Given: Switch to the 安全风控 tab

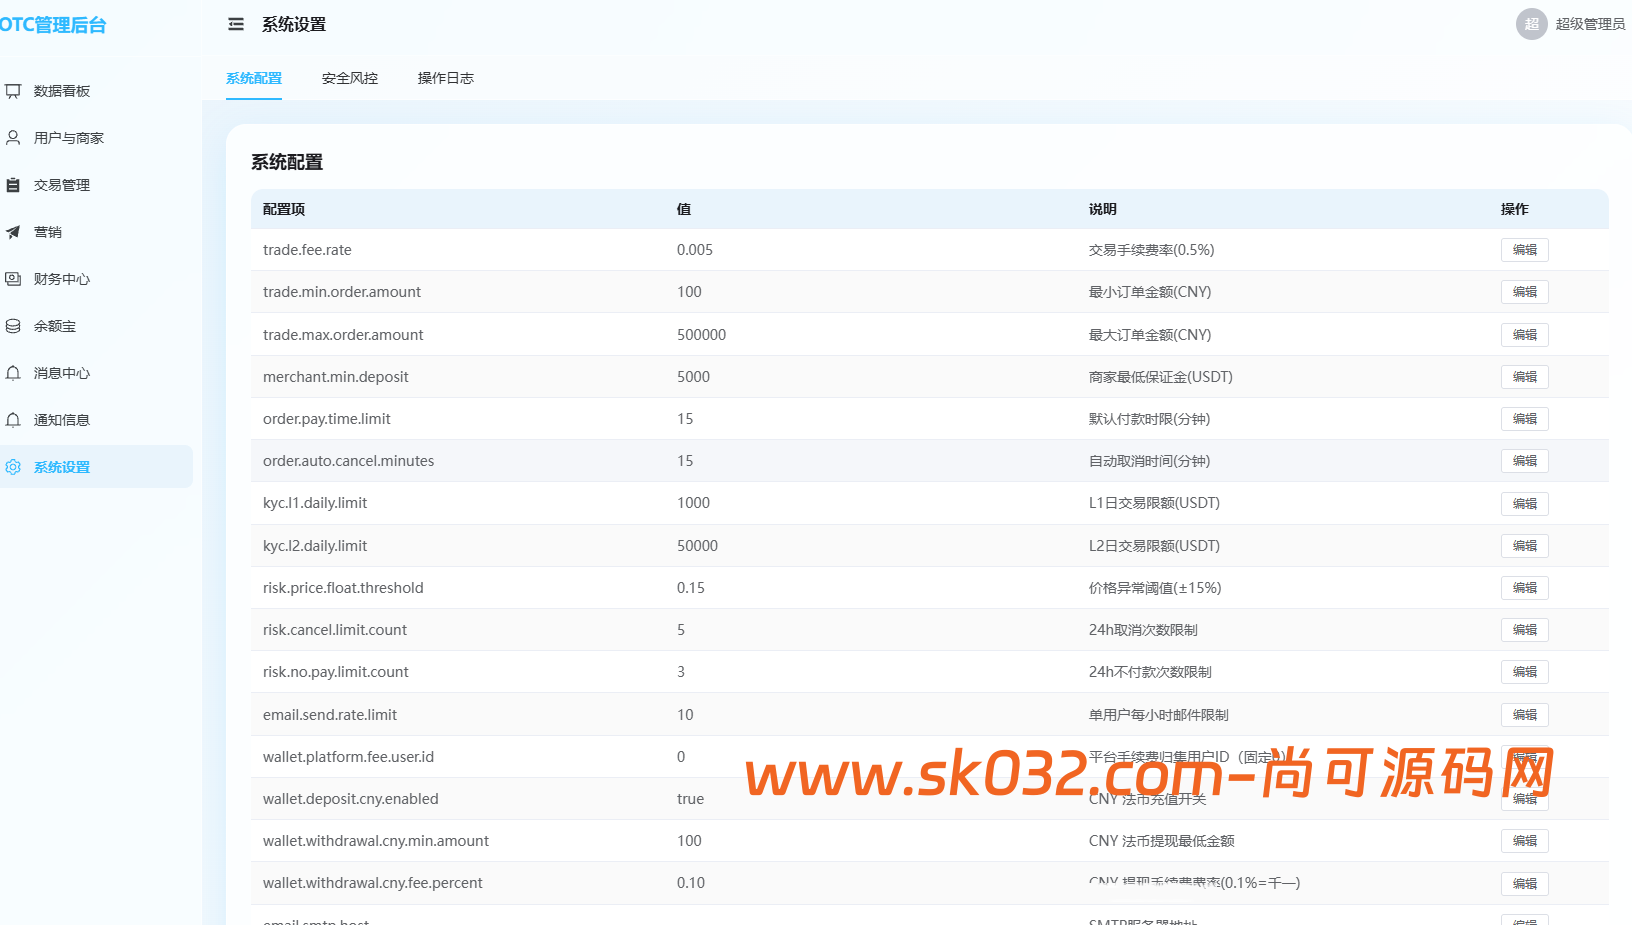Looking at the screenshot, I should [x=350, y=78].
